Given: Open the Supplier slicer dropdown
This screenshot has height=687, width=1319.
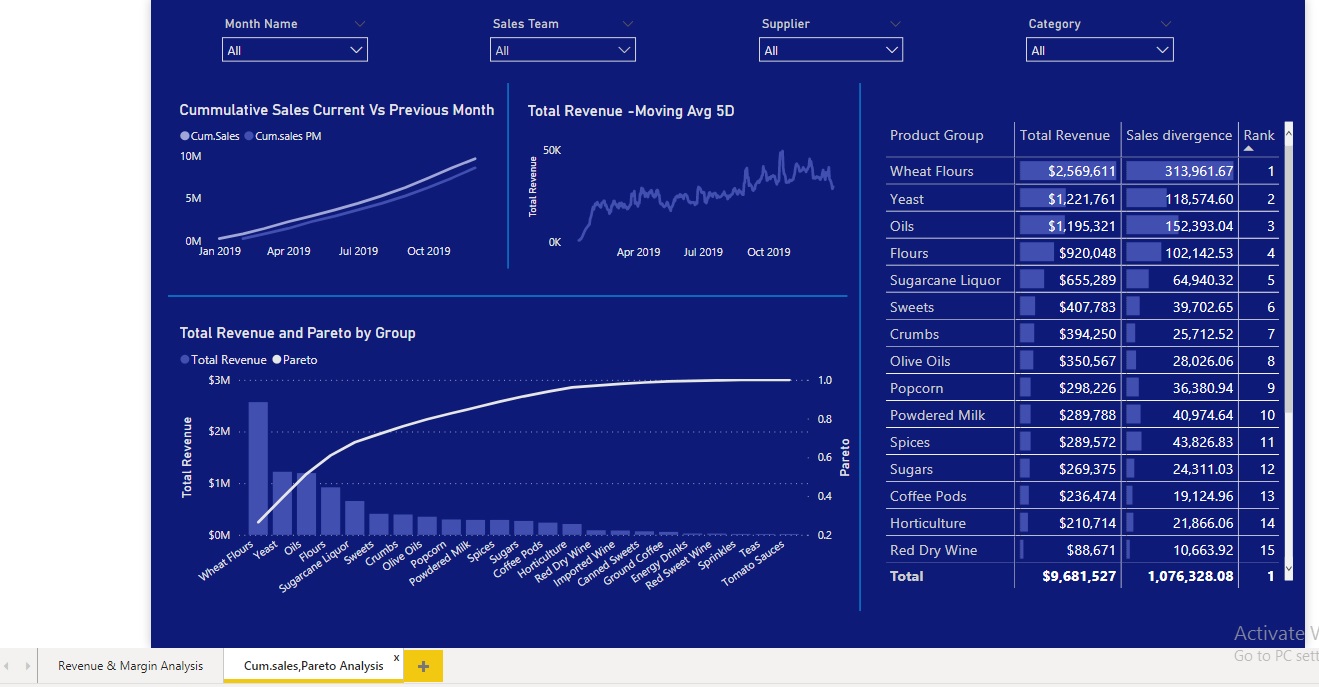Looking at the screenshot, I should click(892, 48).
